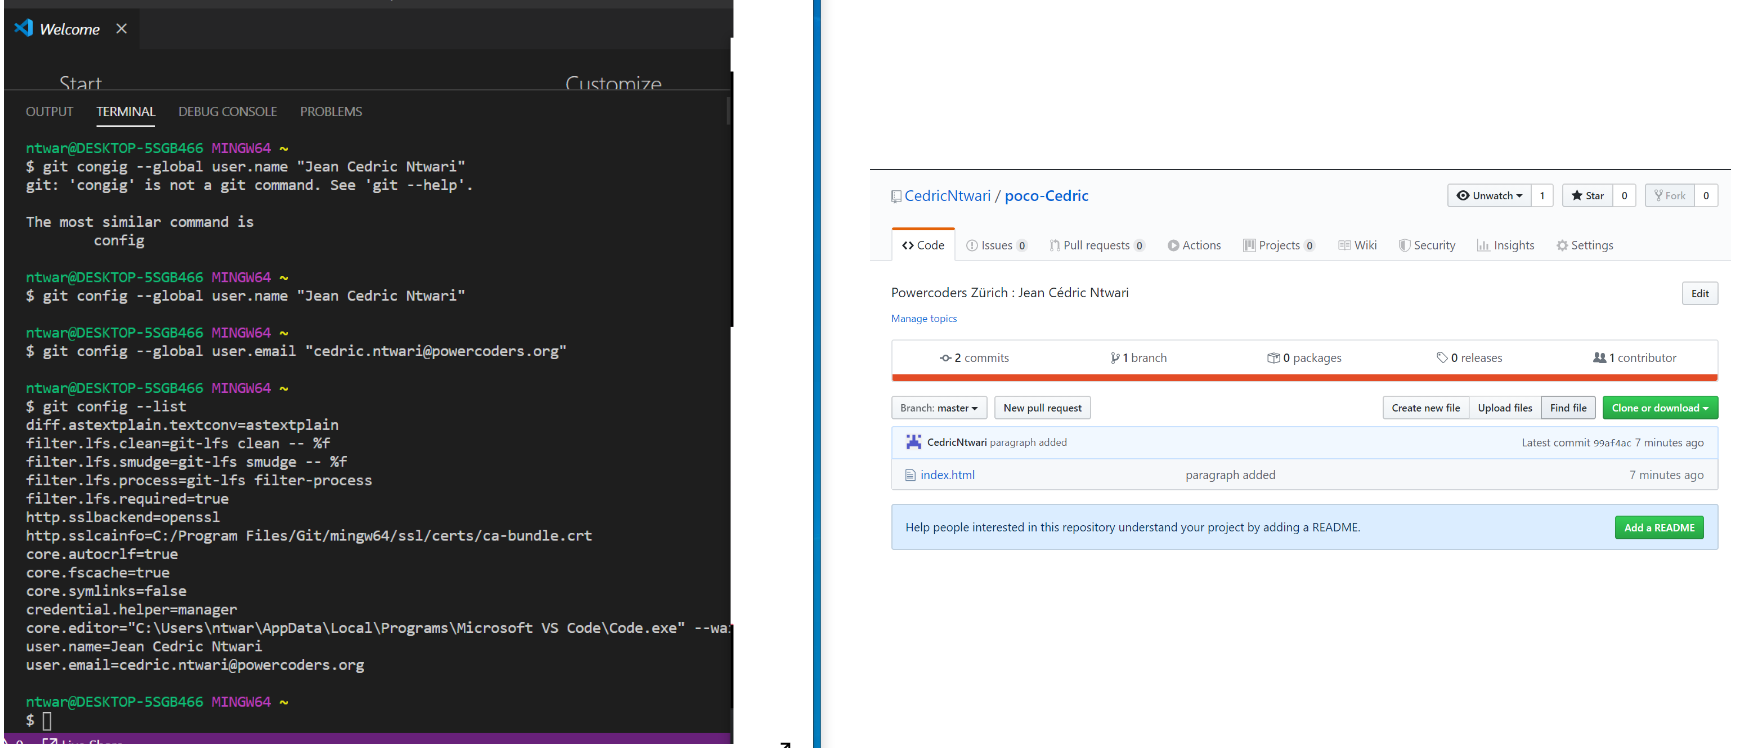Open latest commit message 'paragraph added'
1740x748 pixels.
click(1028, 442)
